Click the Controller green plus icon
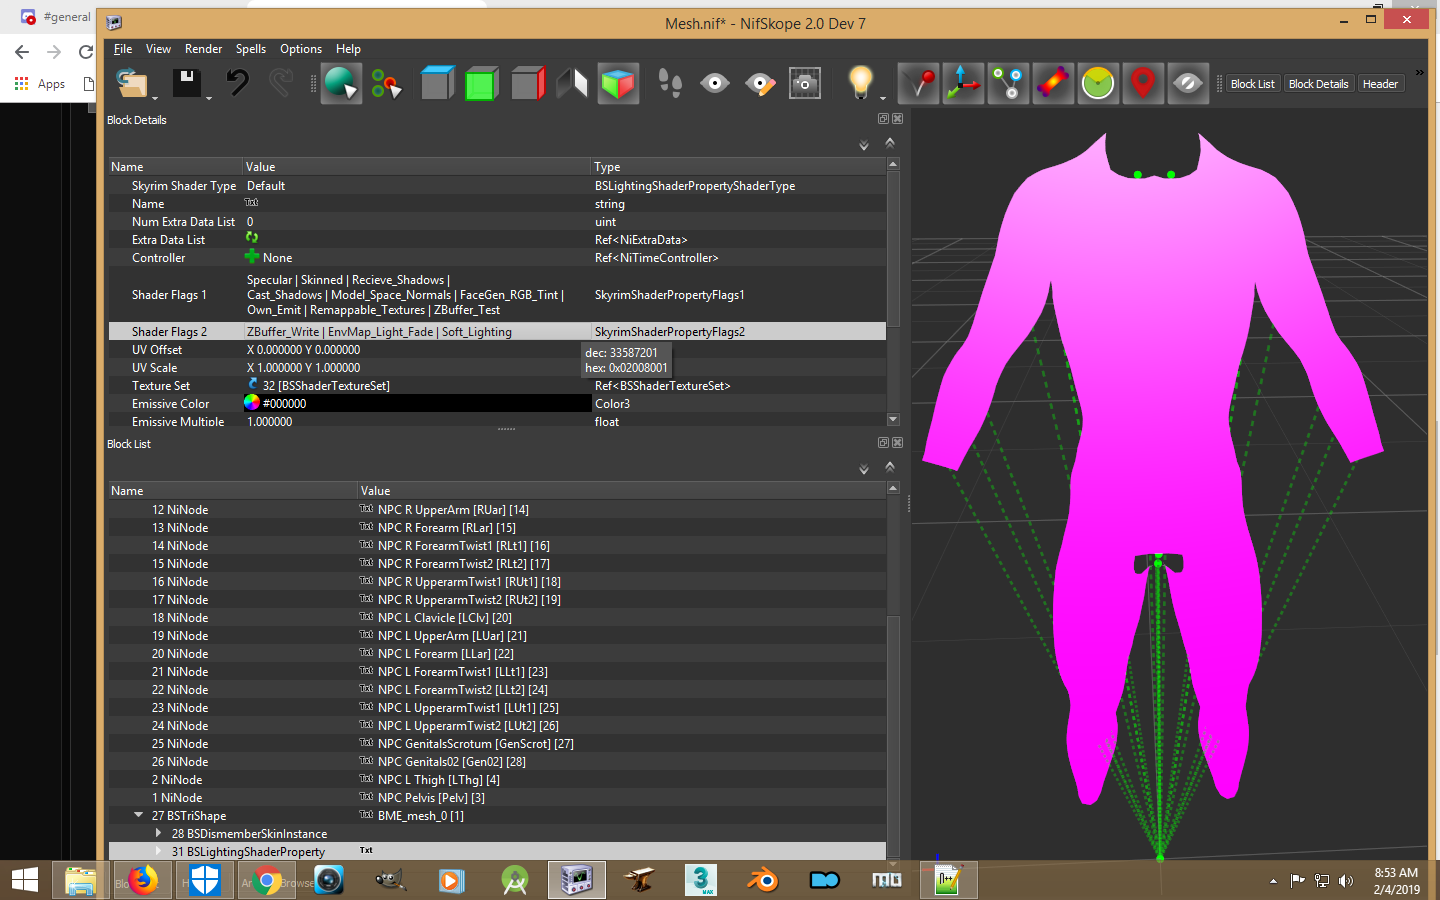Viewport: 1440px width, 900px height. pos(252,257)
